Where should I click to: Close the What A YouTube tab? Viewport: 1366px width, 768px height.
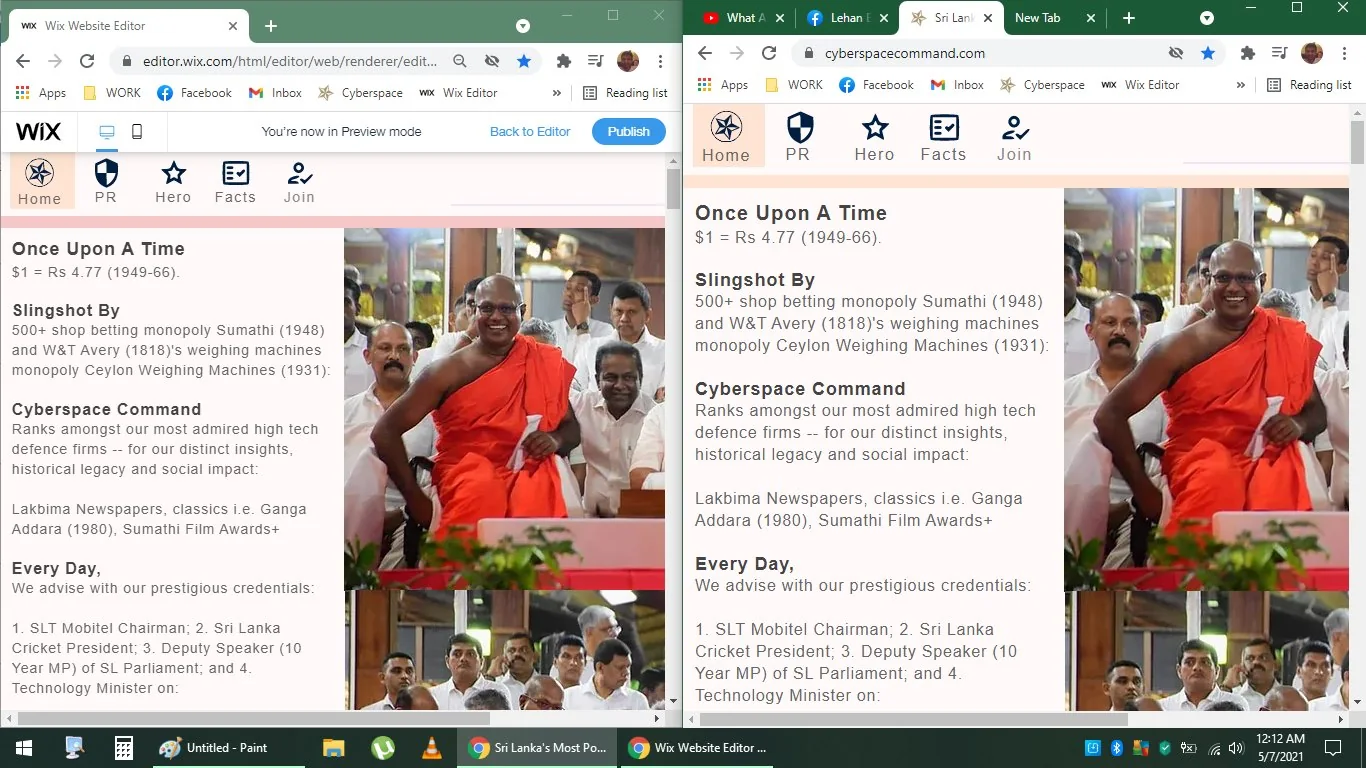coord(778,18)
